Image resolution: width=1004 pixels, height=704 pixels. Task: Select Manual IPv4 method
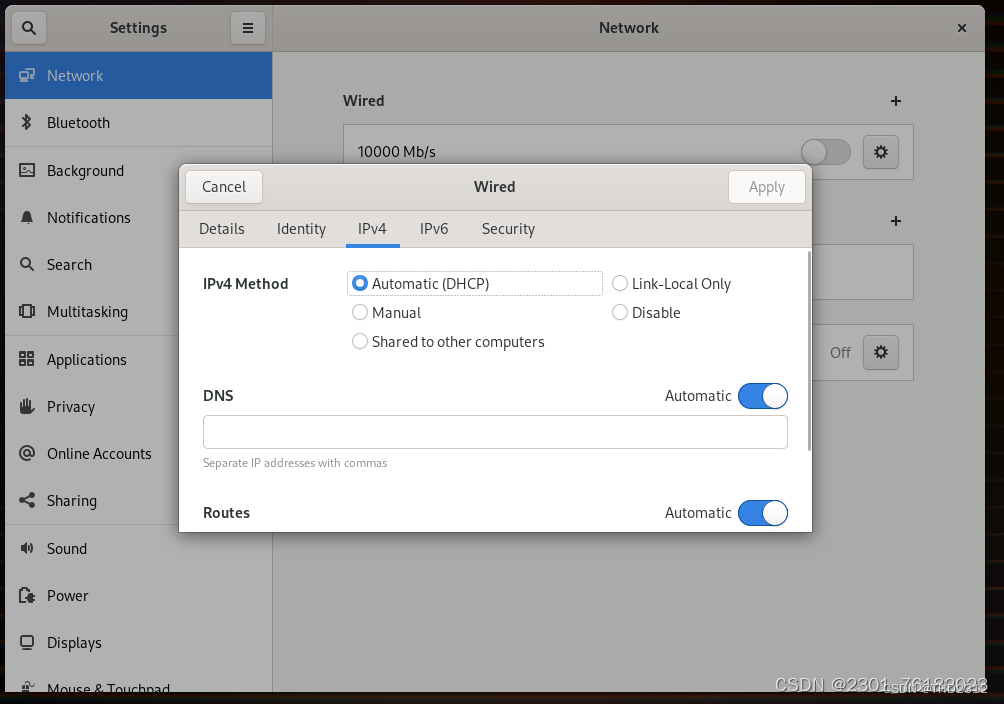point(387,313)
